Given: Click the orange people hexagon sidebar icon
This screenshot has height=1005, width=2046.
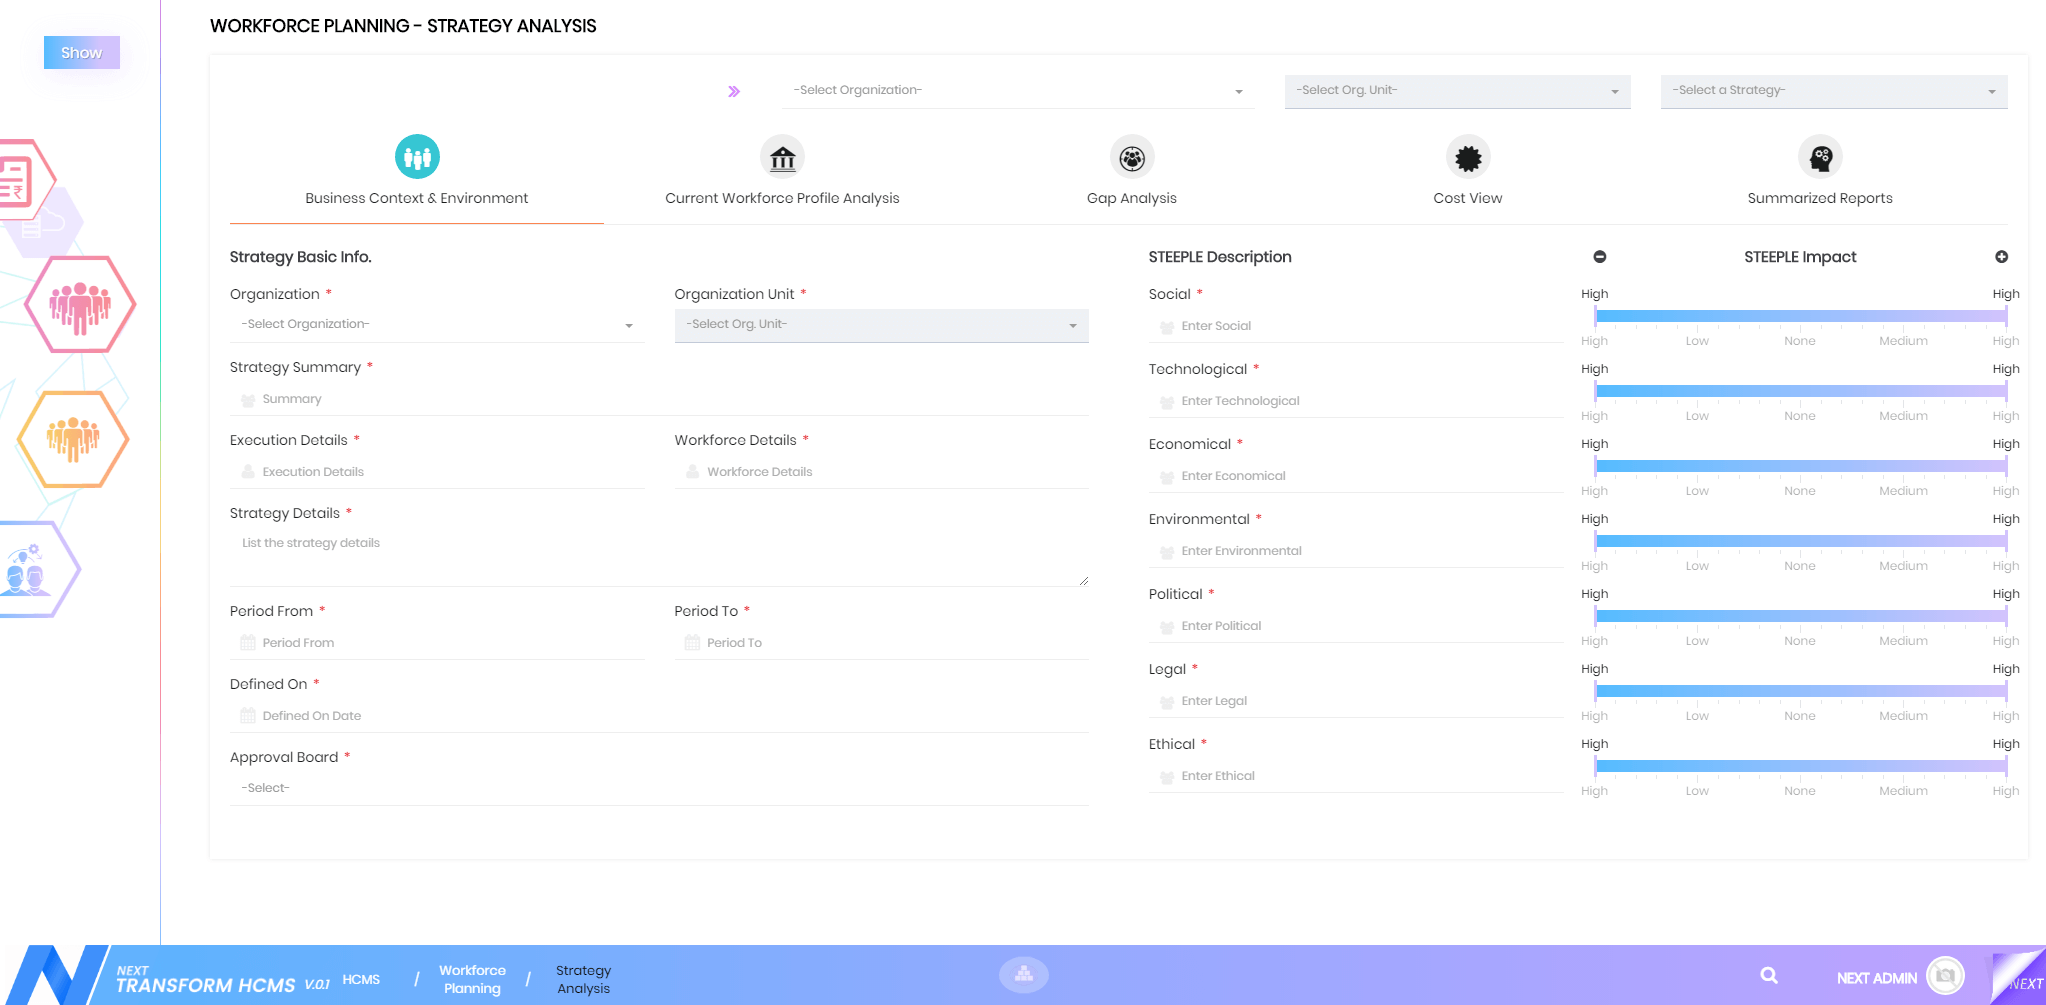Looking at the screenshot, I should [x=73, y=439].
